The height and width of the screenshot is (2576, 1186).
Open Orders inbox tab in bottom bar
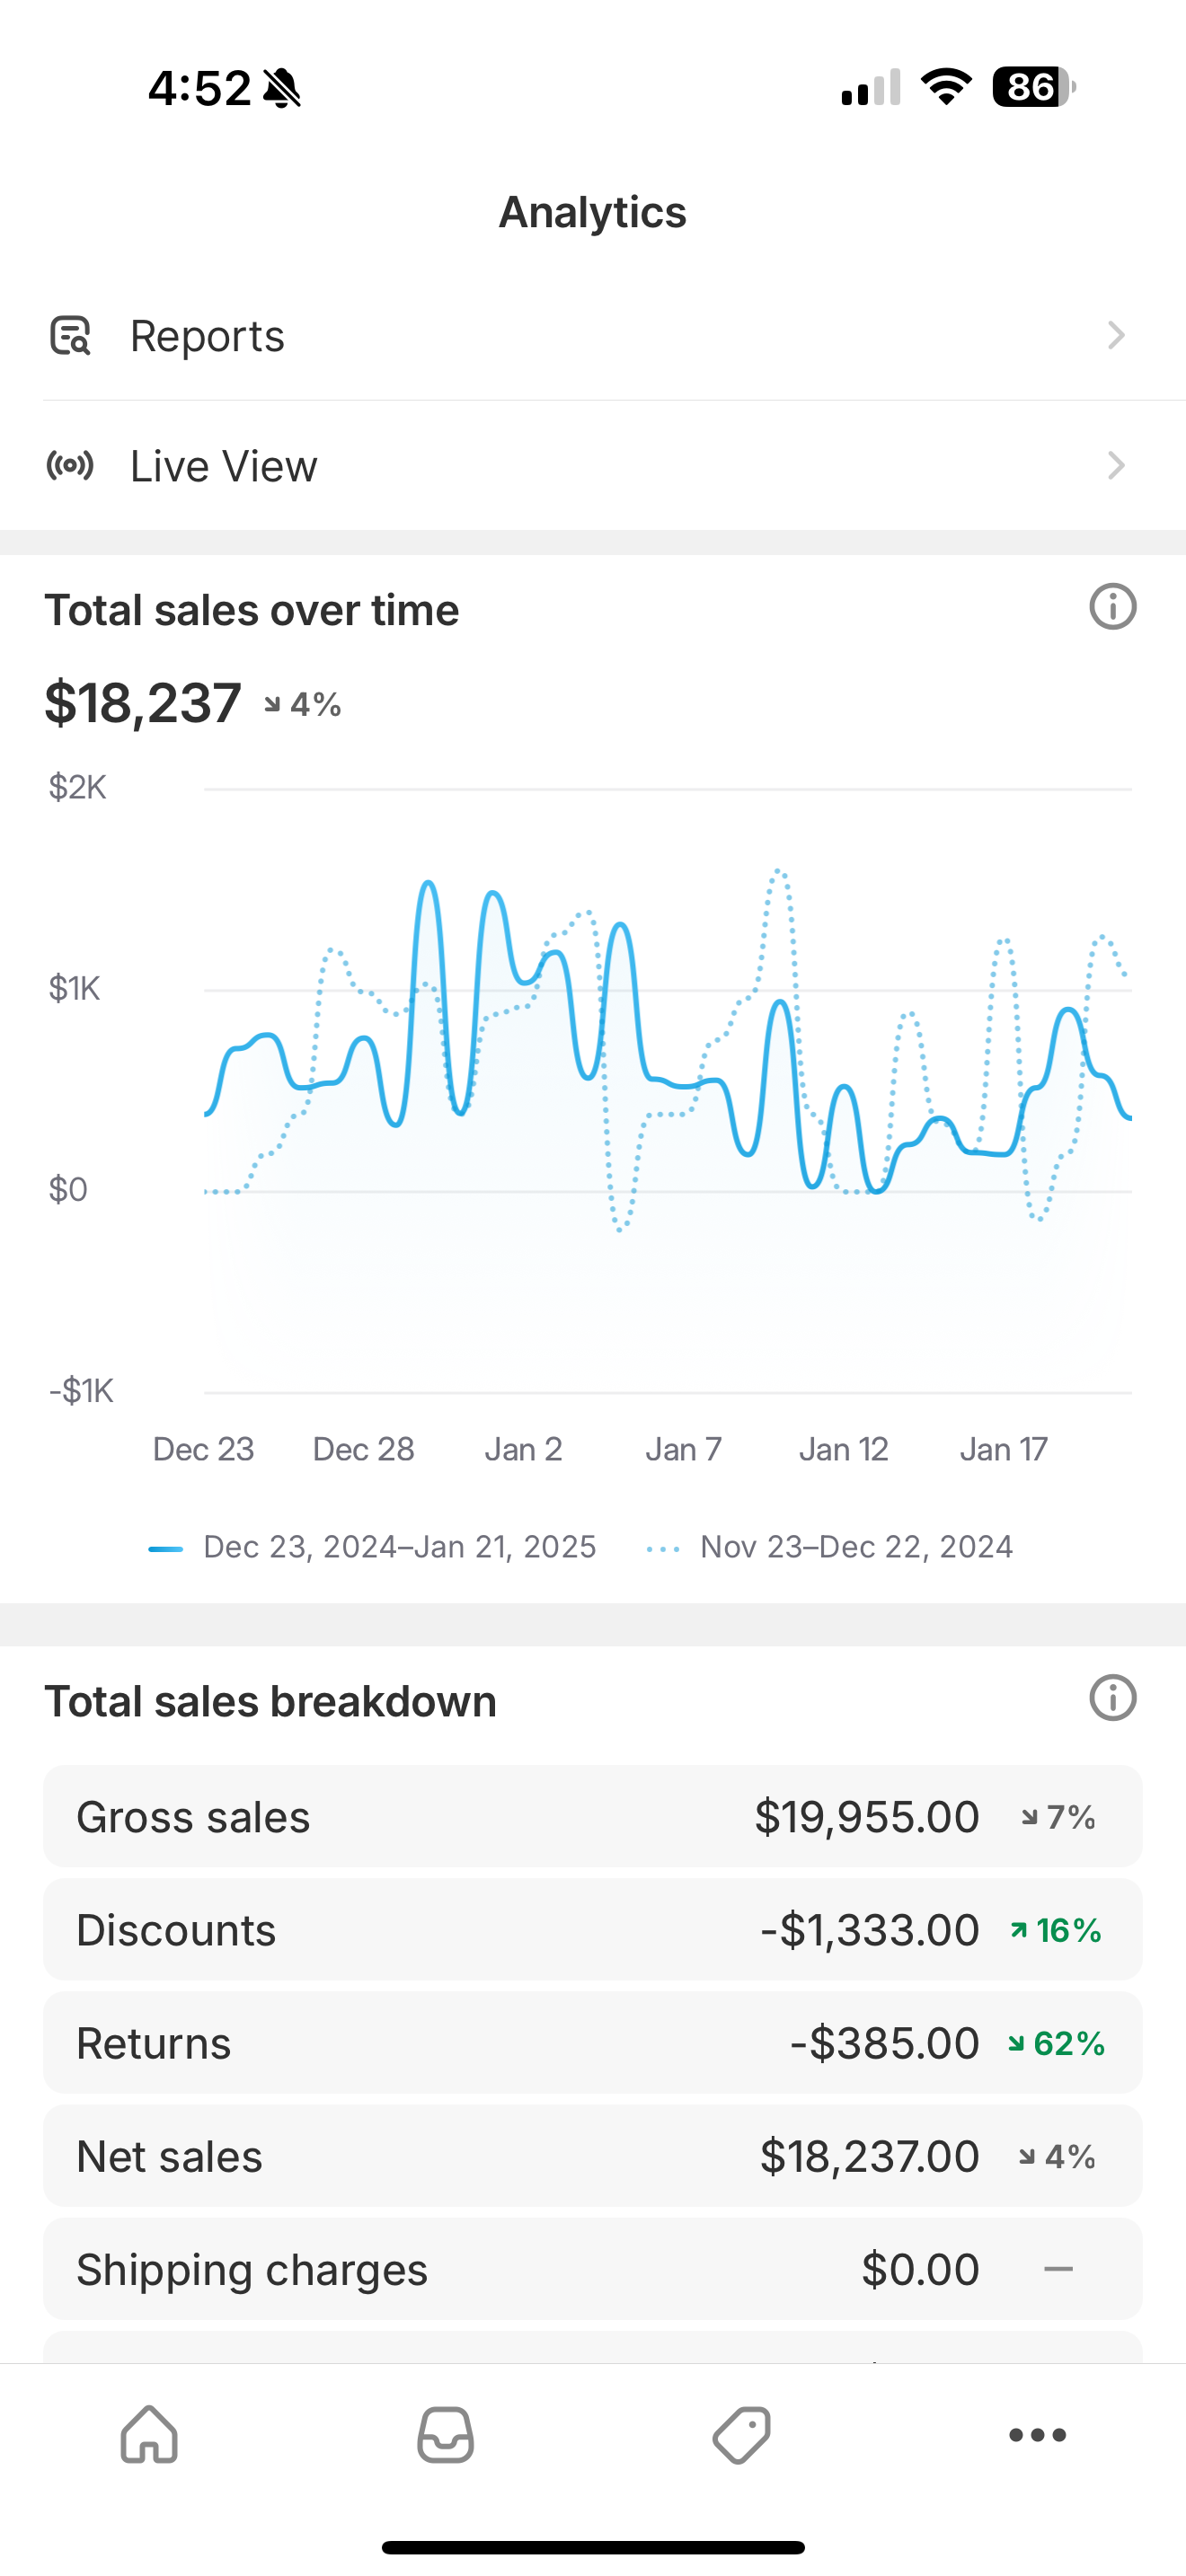pos(445,2434)
